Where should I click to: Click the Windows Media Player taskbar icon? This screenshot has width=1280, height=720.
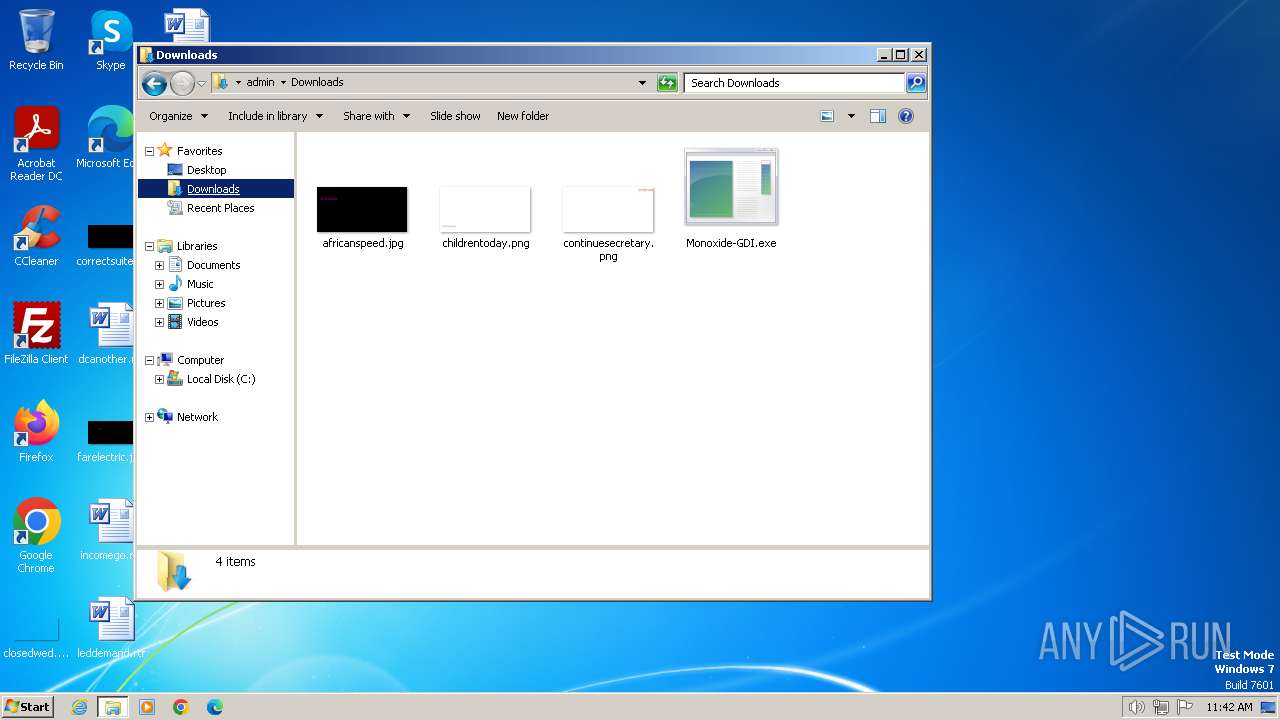click(147, 707)
